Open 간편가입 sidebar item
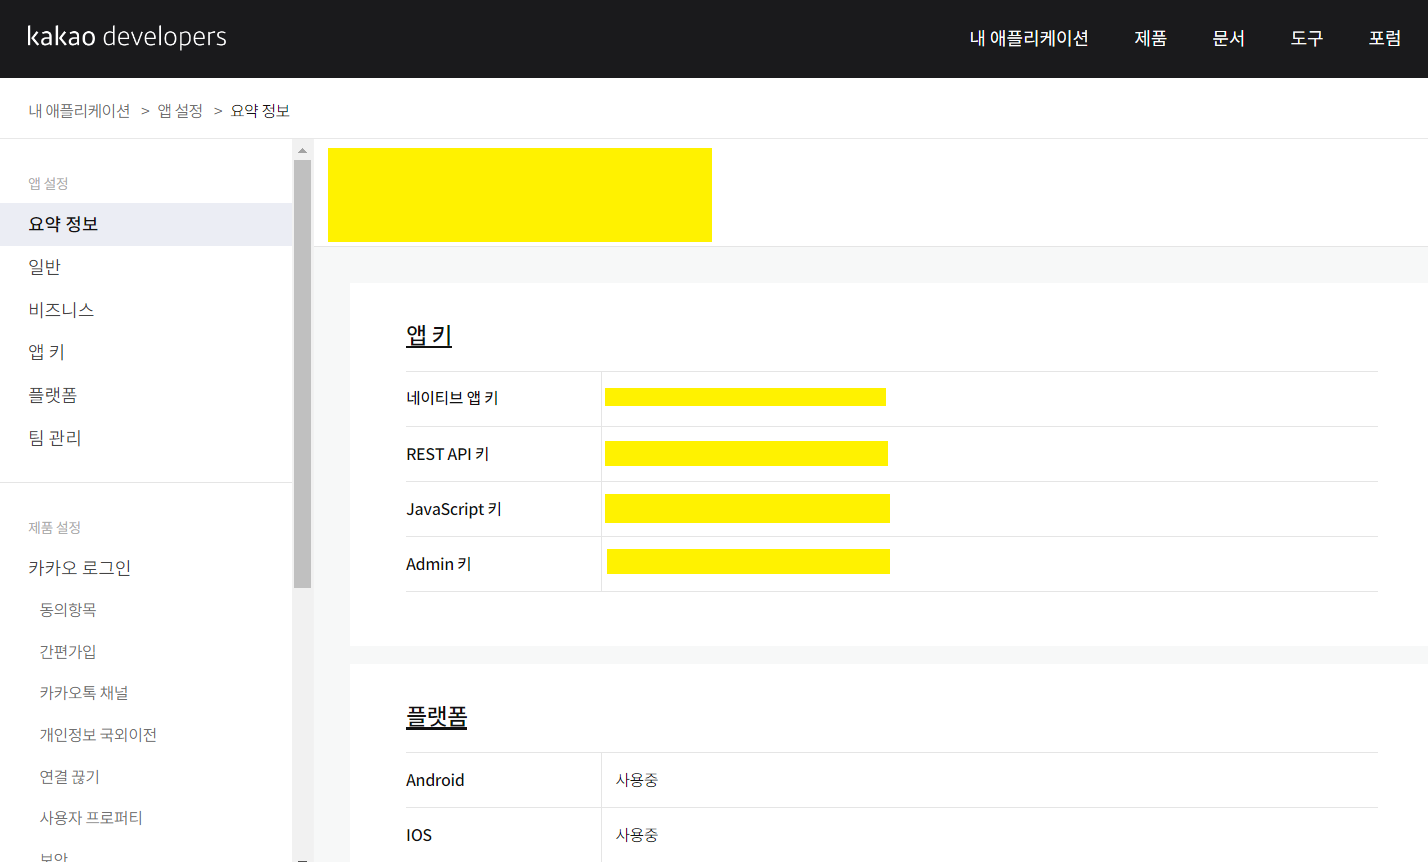 point(68,652)
